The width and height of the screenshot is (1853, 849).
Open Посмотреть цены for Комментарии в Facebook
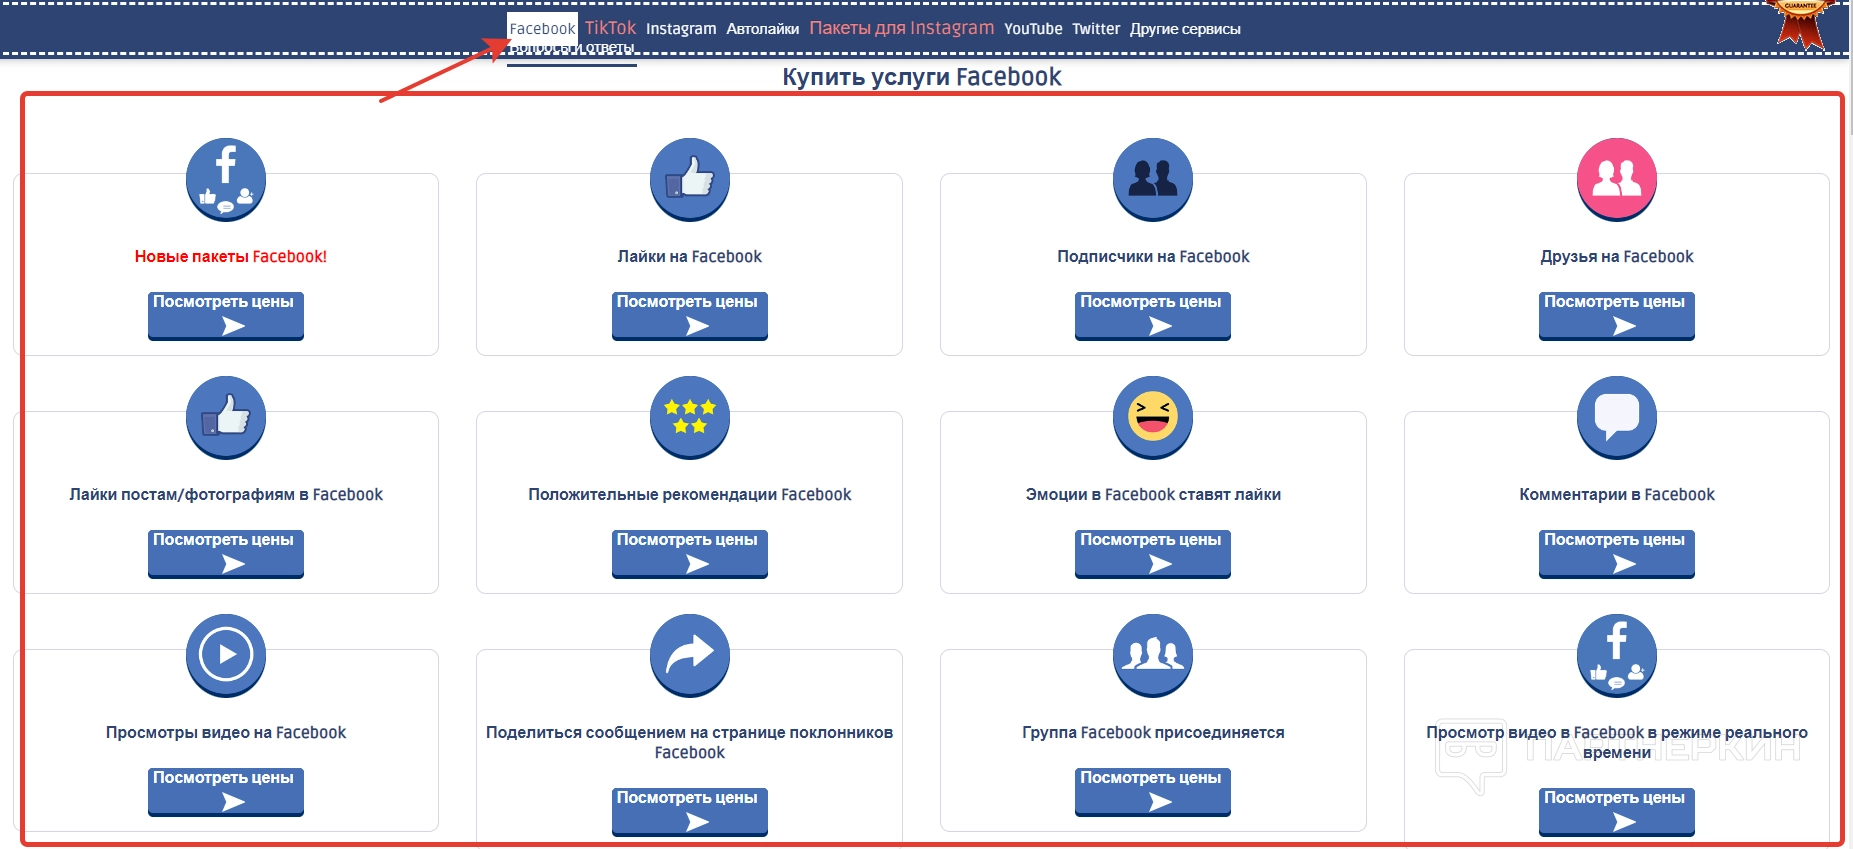coord(1617,554)
